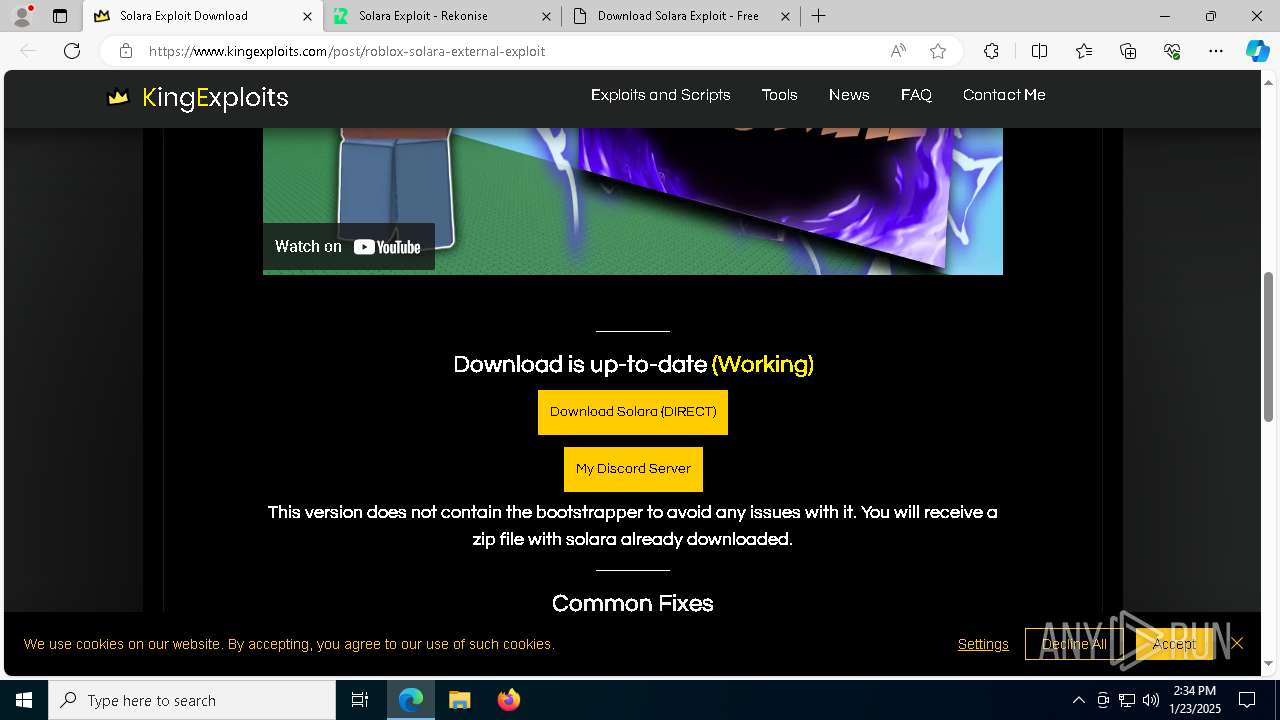Click the My Discord Server button
Viewport: 1280px width, 720px height.
[x=633, y=469]
